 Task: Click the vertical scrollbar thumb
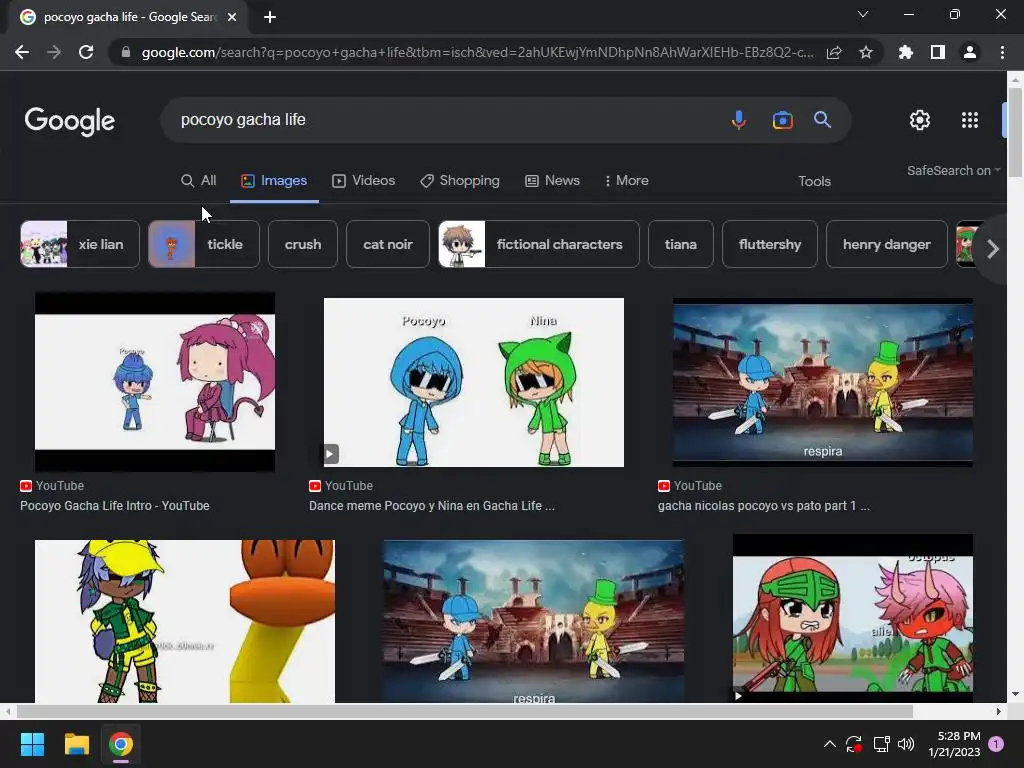(1015, 131)
